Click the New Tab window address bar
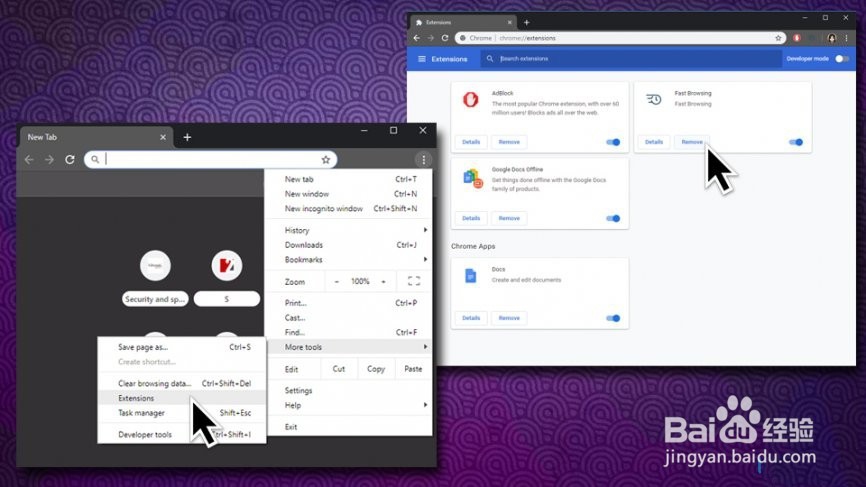866x487 pixels. point(210,160)
